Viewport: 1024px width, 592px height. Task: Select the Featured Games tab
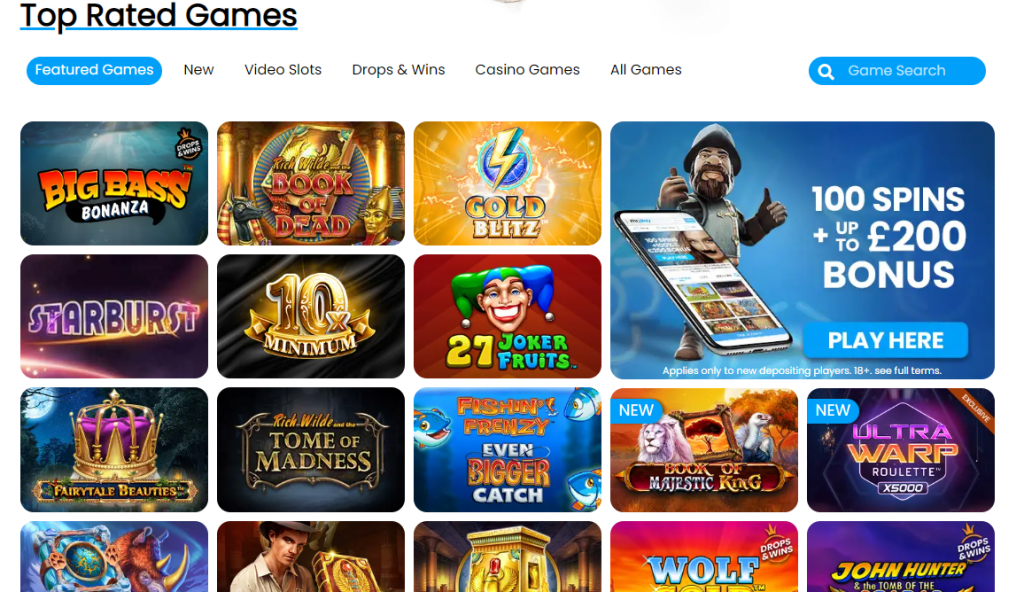pos(94,71)
